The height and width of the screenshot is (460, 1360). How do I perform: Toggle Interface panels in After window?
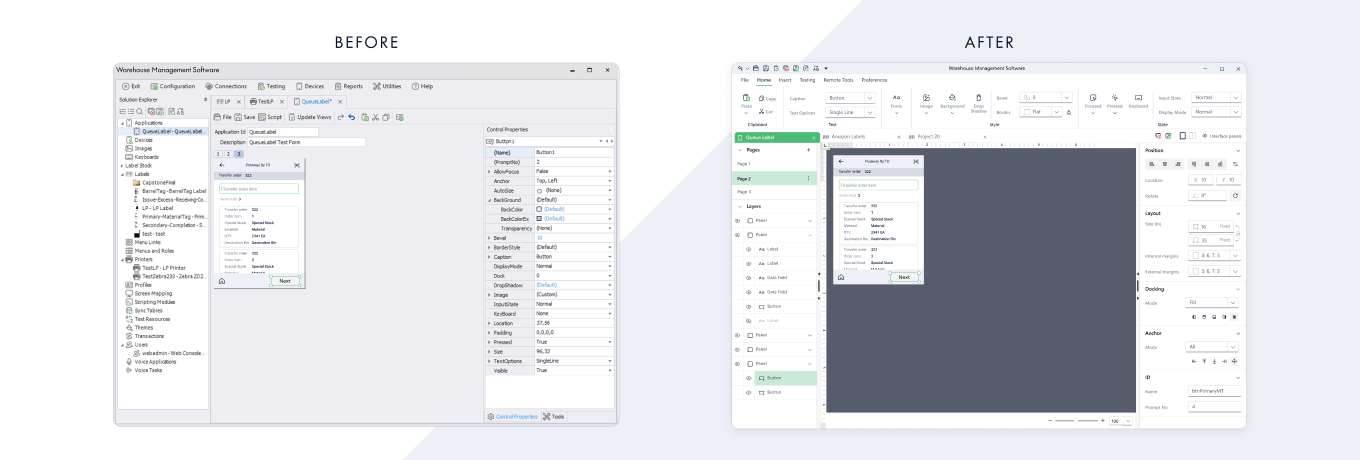(1221, 135)
